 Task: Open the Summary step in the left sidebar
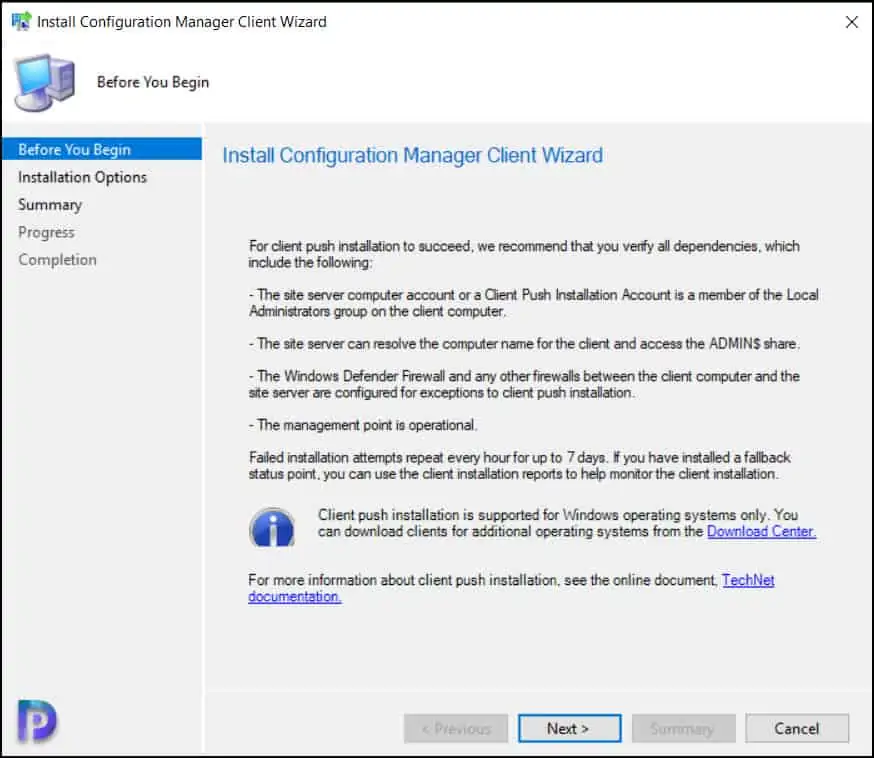50,205
